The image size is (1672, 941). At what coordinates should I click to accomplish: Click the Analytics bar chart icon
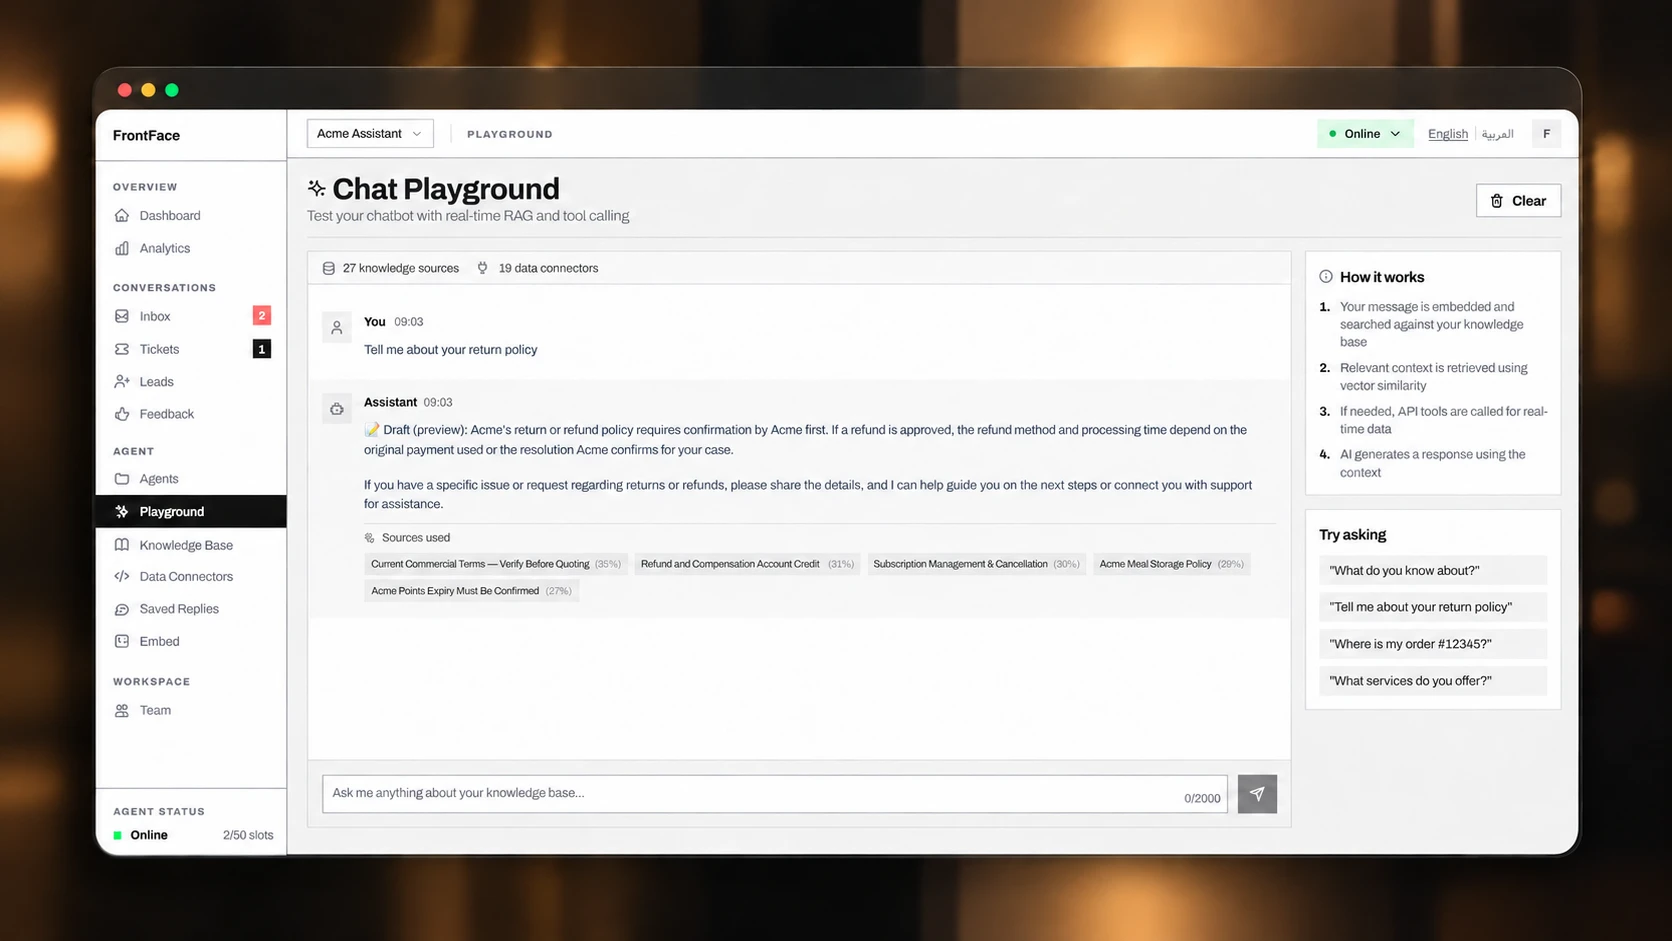click(122, 248)
